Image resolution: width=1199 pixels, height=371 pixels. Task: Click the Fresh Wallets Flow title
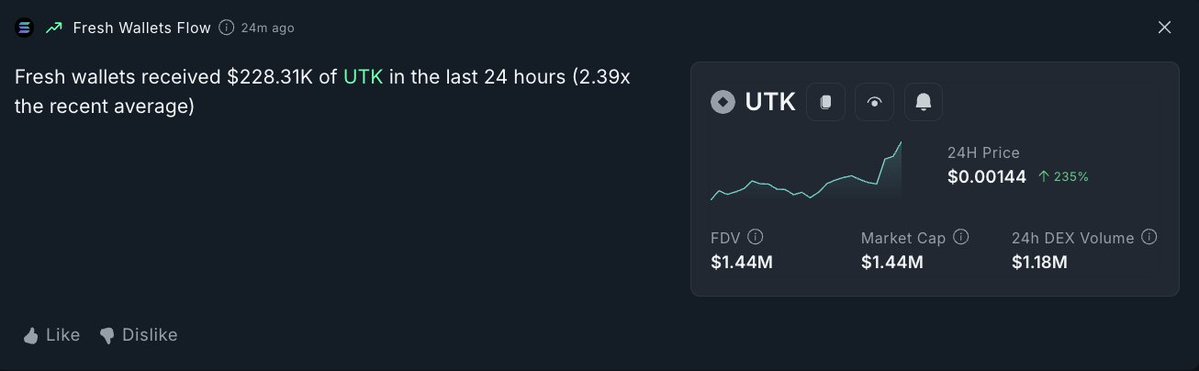pyautogui.click(x=141, y=28)
